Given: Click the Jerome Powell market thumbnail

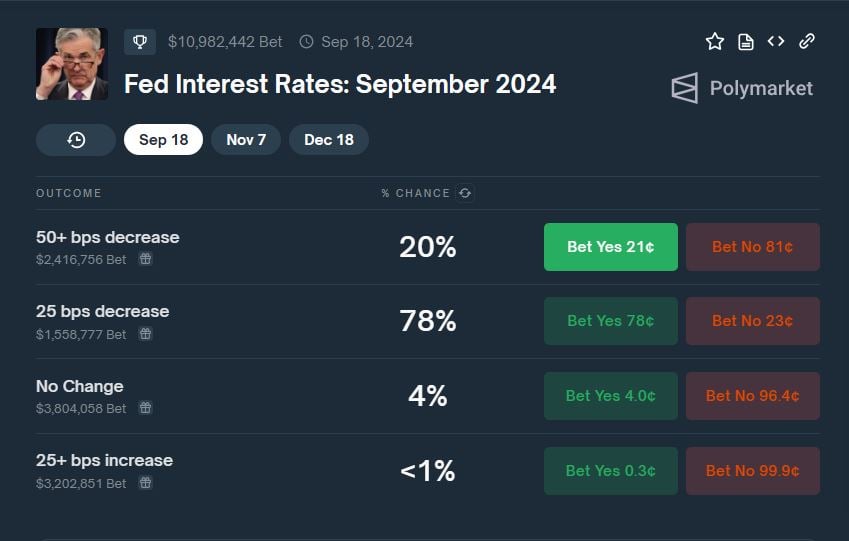Looking at the screenshot, I should [x=72, y=64].
